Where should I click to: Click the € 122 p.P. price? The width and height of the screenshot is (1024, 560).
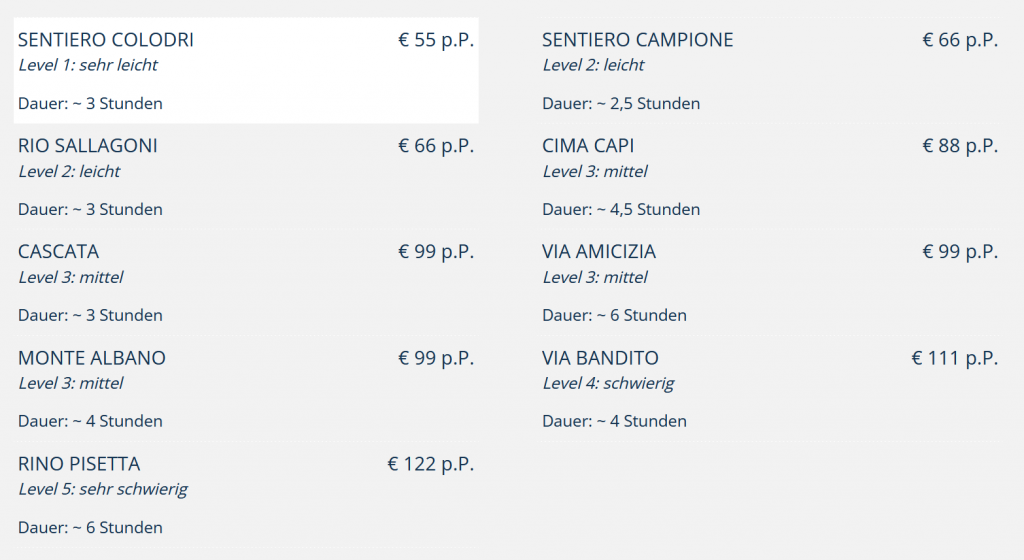point(431,464)
